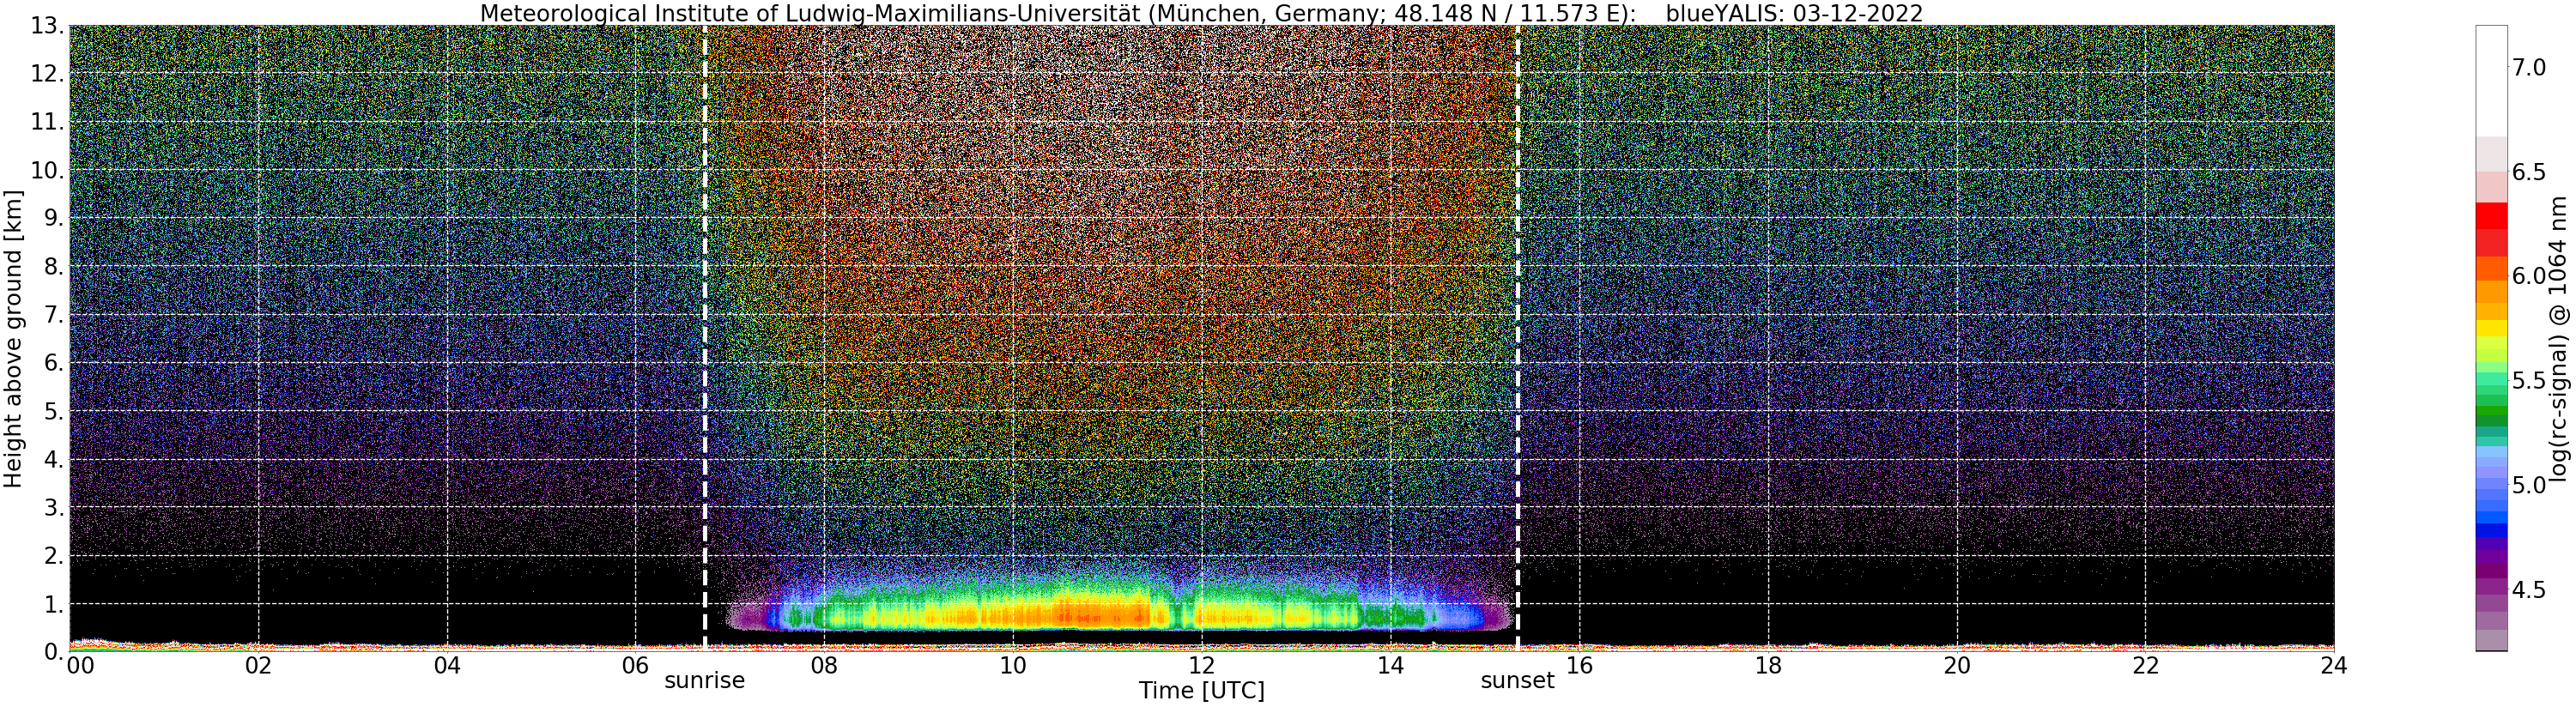The width and height of the screenshot is (2576, 707).
Task: Click the time tick label '20'
Action: [x=1956, y=665]
